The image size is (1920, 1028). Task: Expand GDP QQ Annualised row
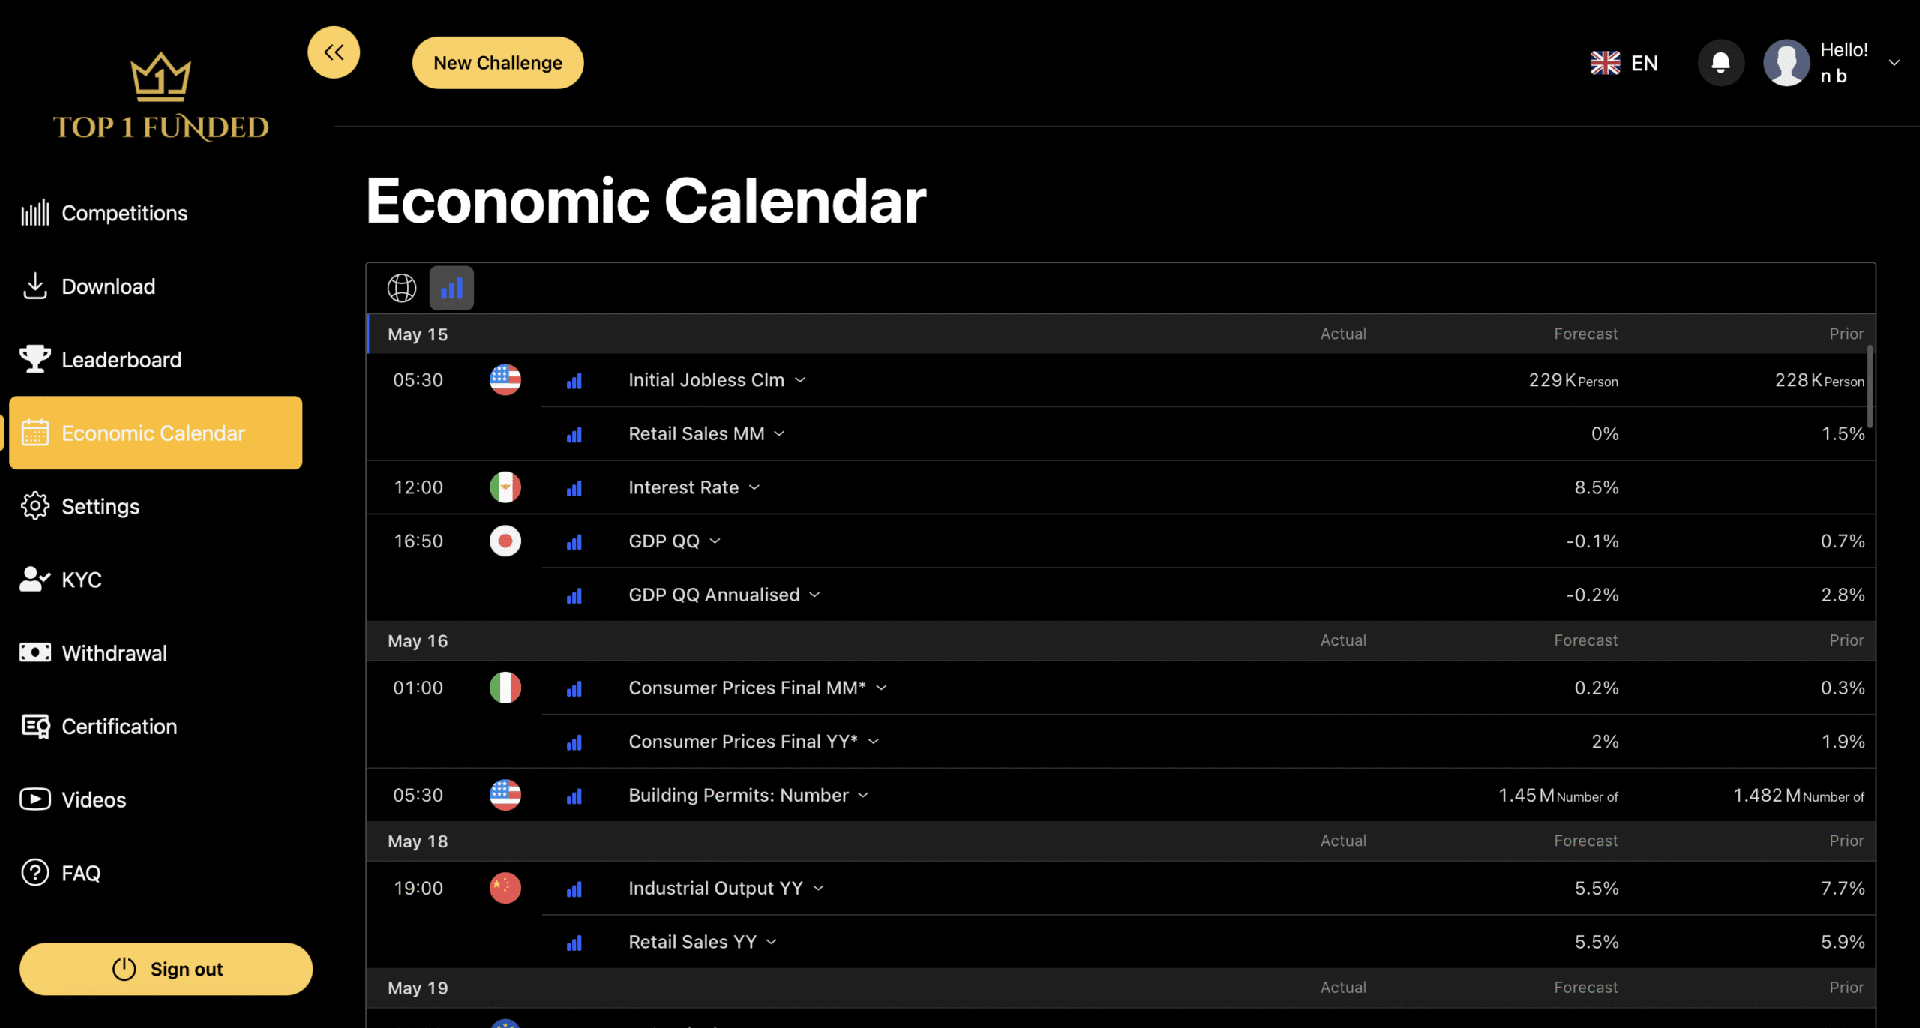(x=815, y=595)
